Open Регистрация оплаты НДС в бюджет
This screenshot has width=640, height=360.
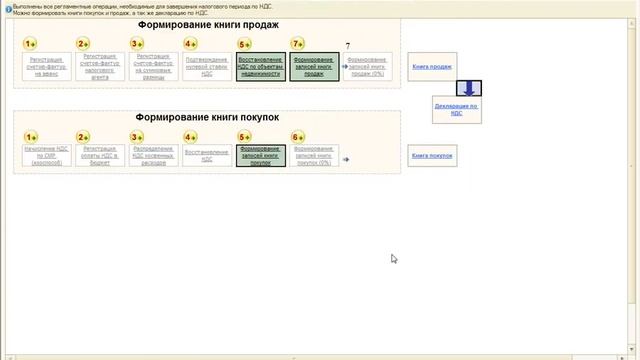(100, 156)
